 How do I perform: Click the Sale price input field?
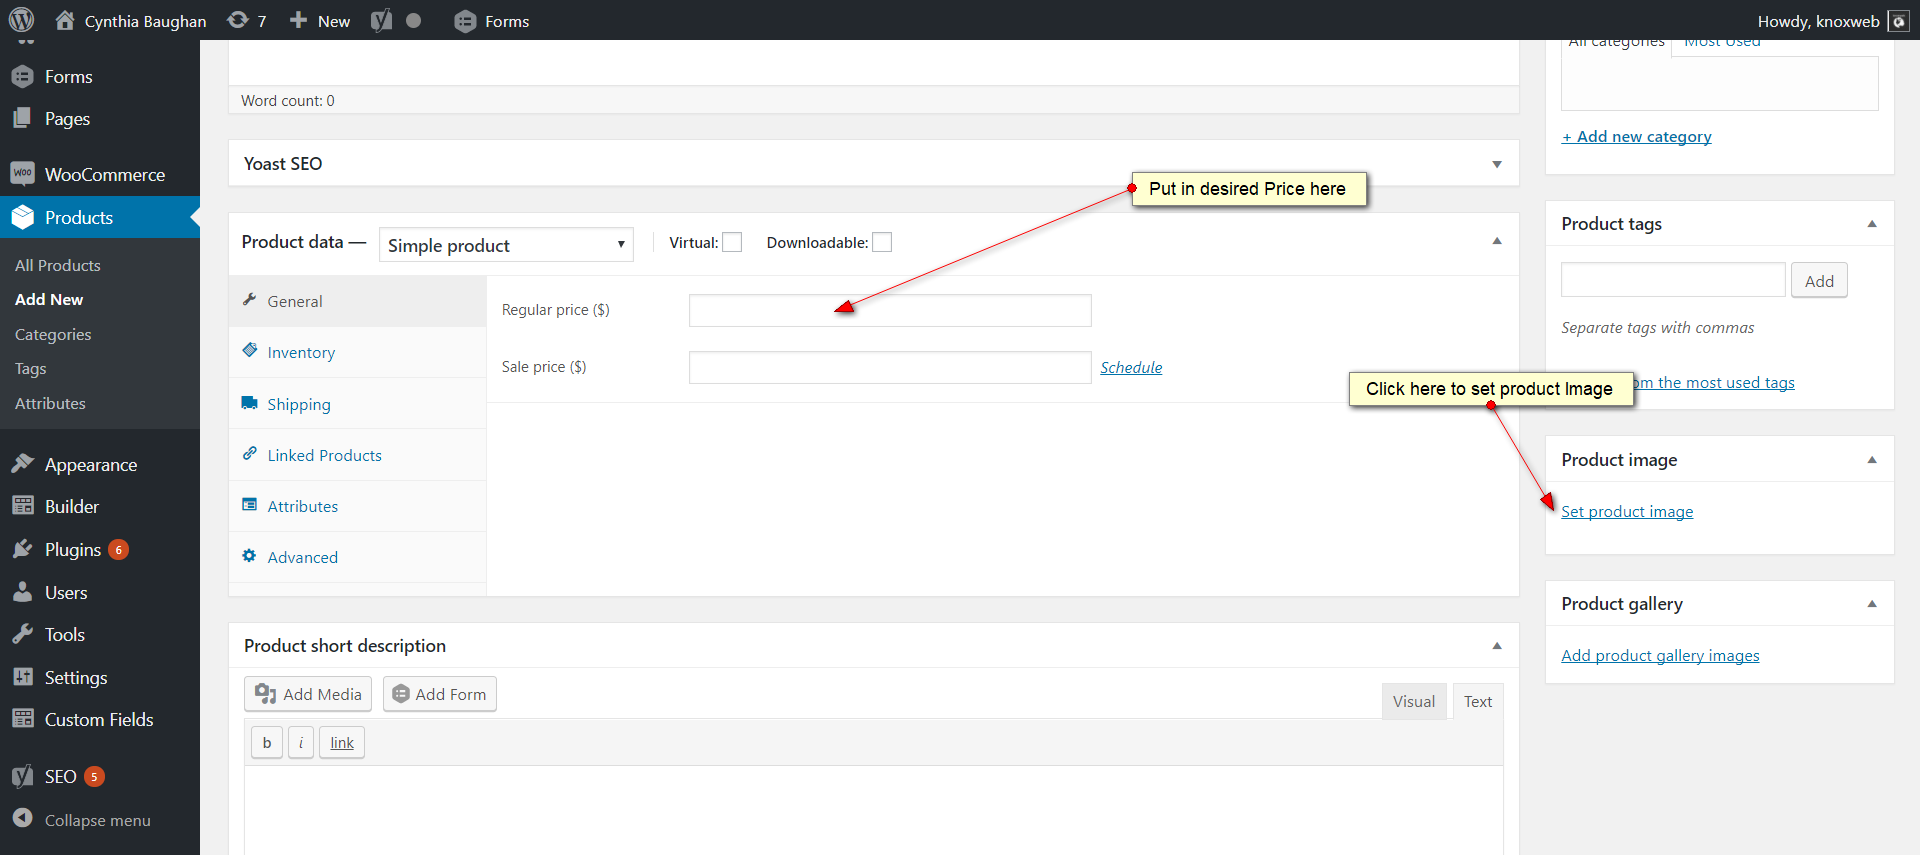pos(890,367)
